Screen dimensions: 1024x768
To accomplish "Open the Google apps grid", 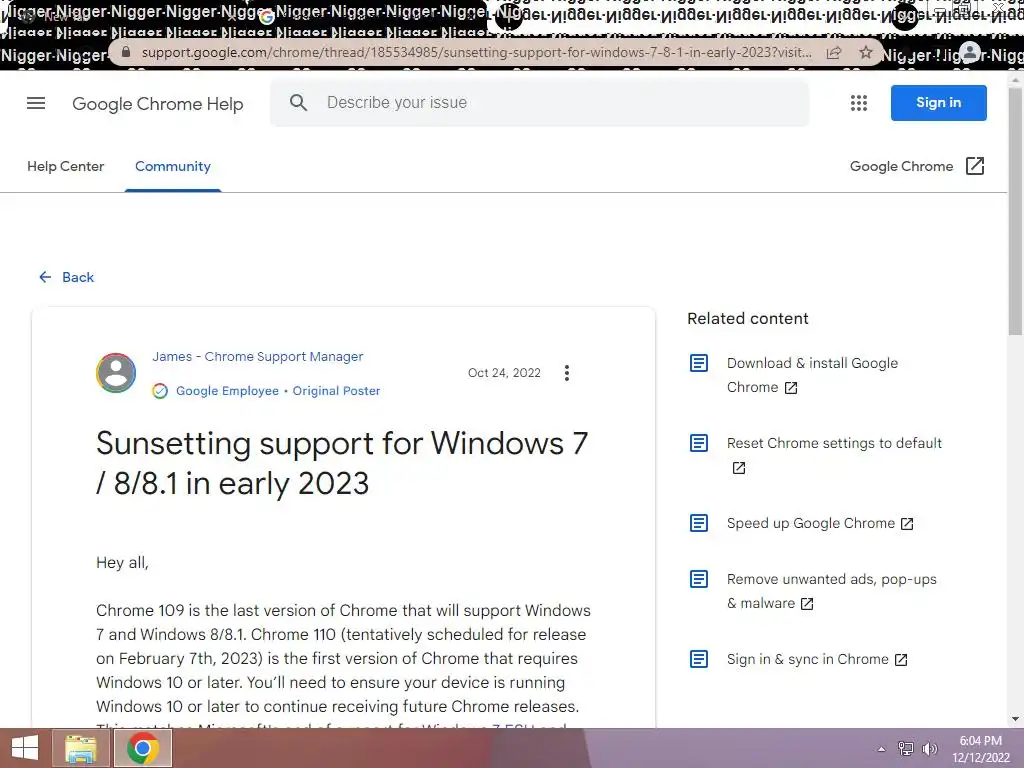I will tap(859, 103).
